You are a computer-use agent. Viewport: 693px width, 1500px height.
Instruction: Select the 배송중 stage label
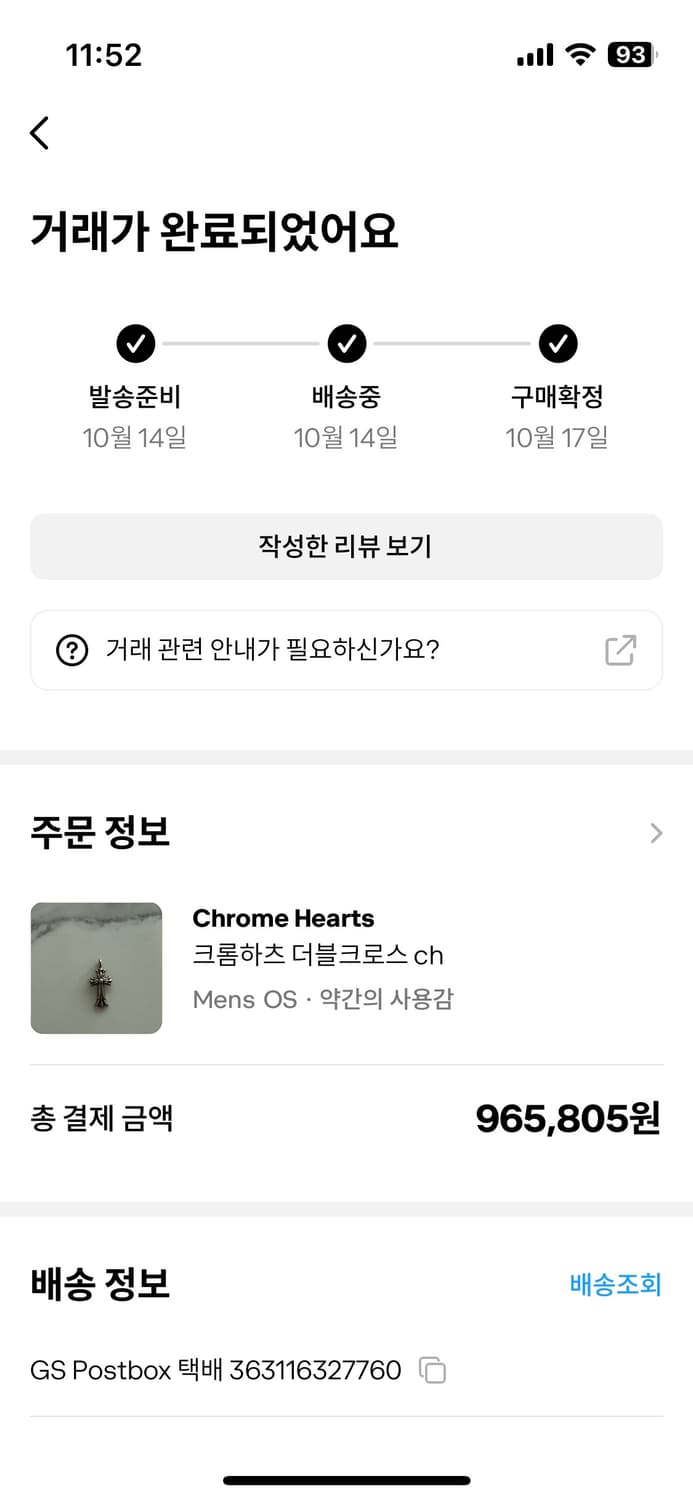346,396
